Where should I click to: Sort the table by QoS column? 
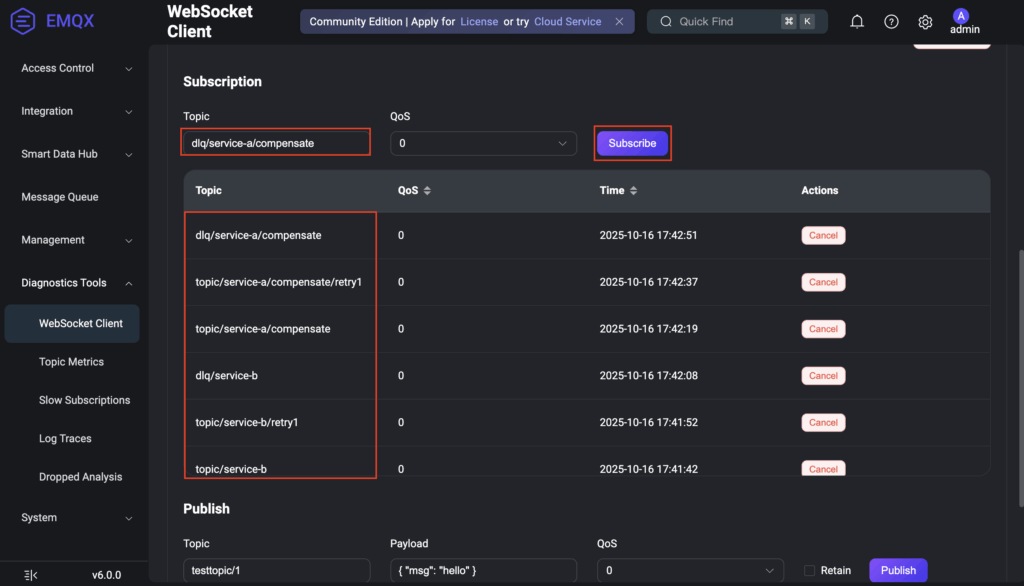[427, 190]
